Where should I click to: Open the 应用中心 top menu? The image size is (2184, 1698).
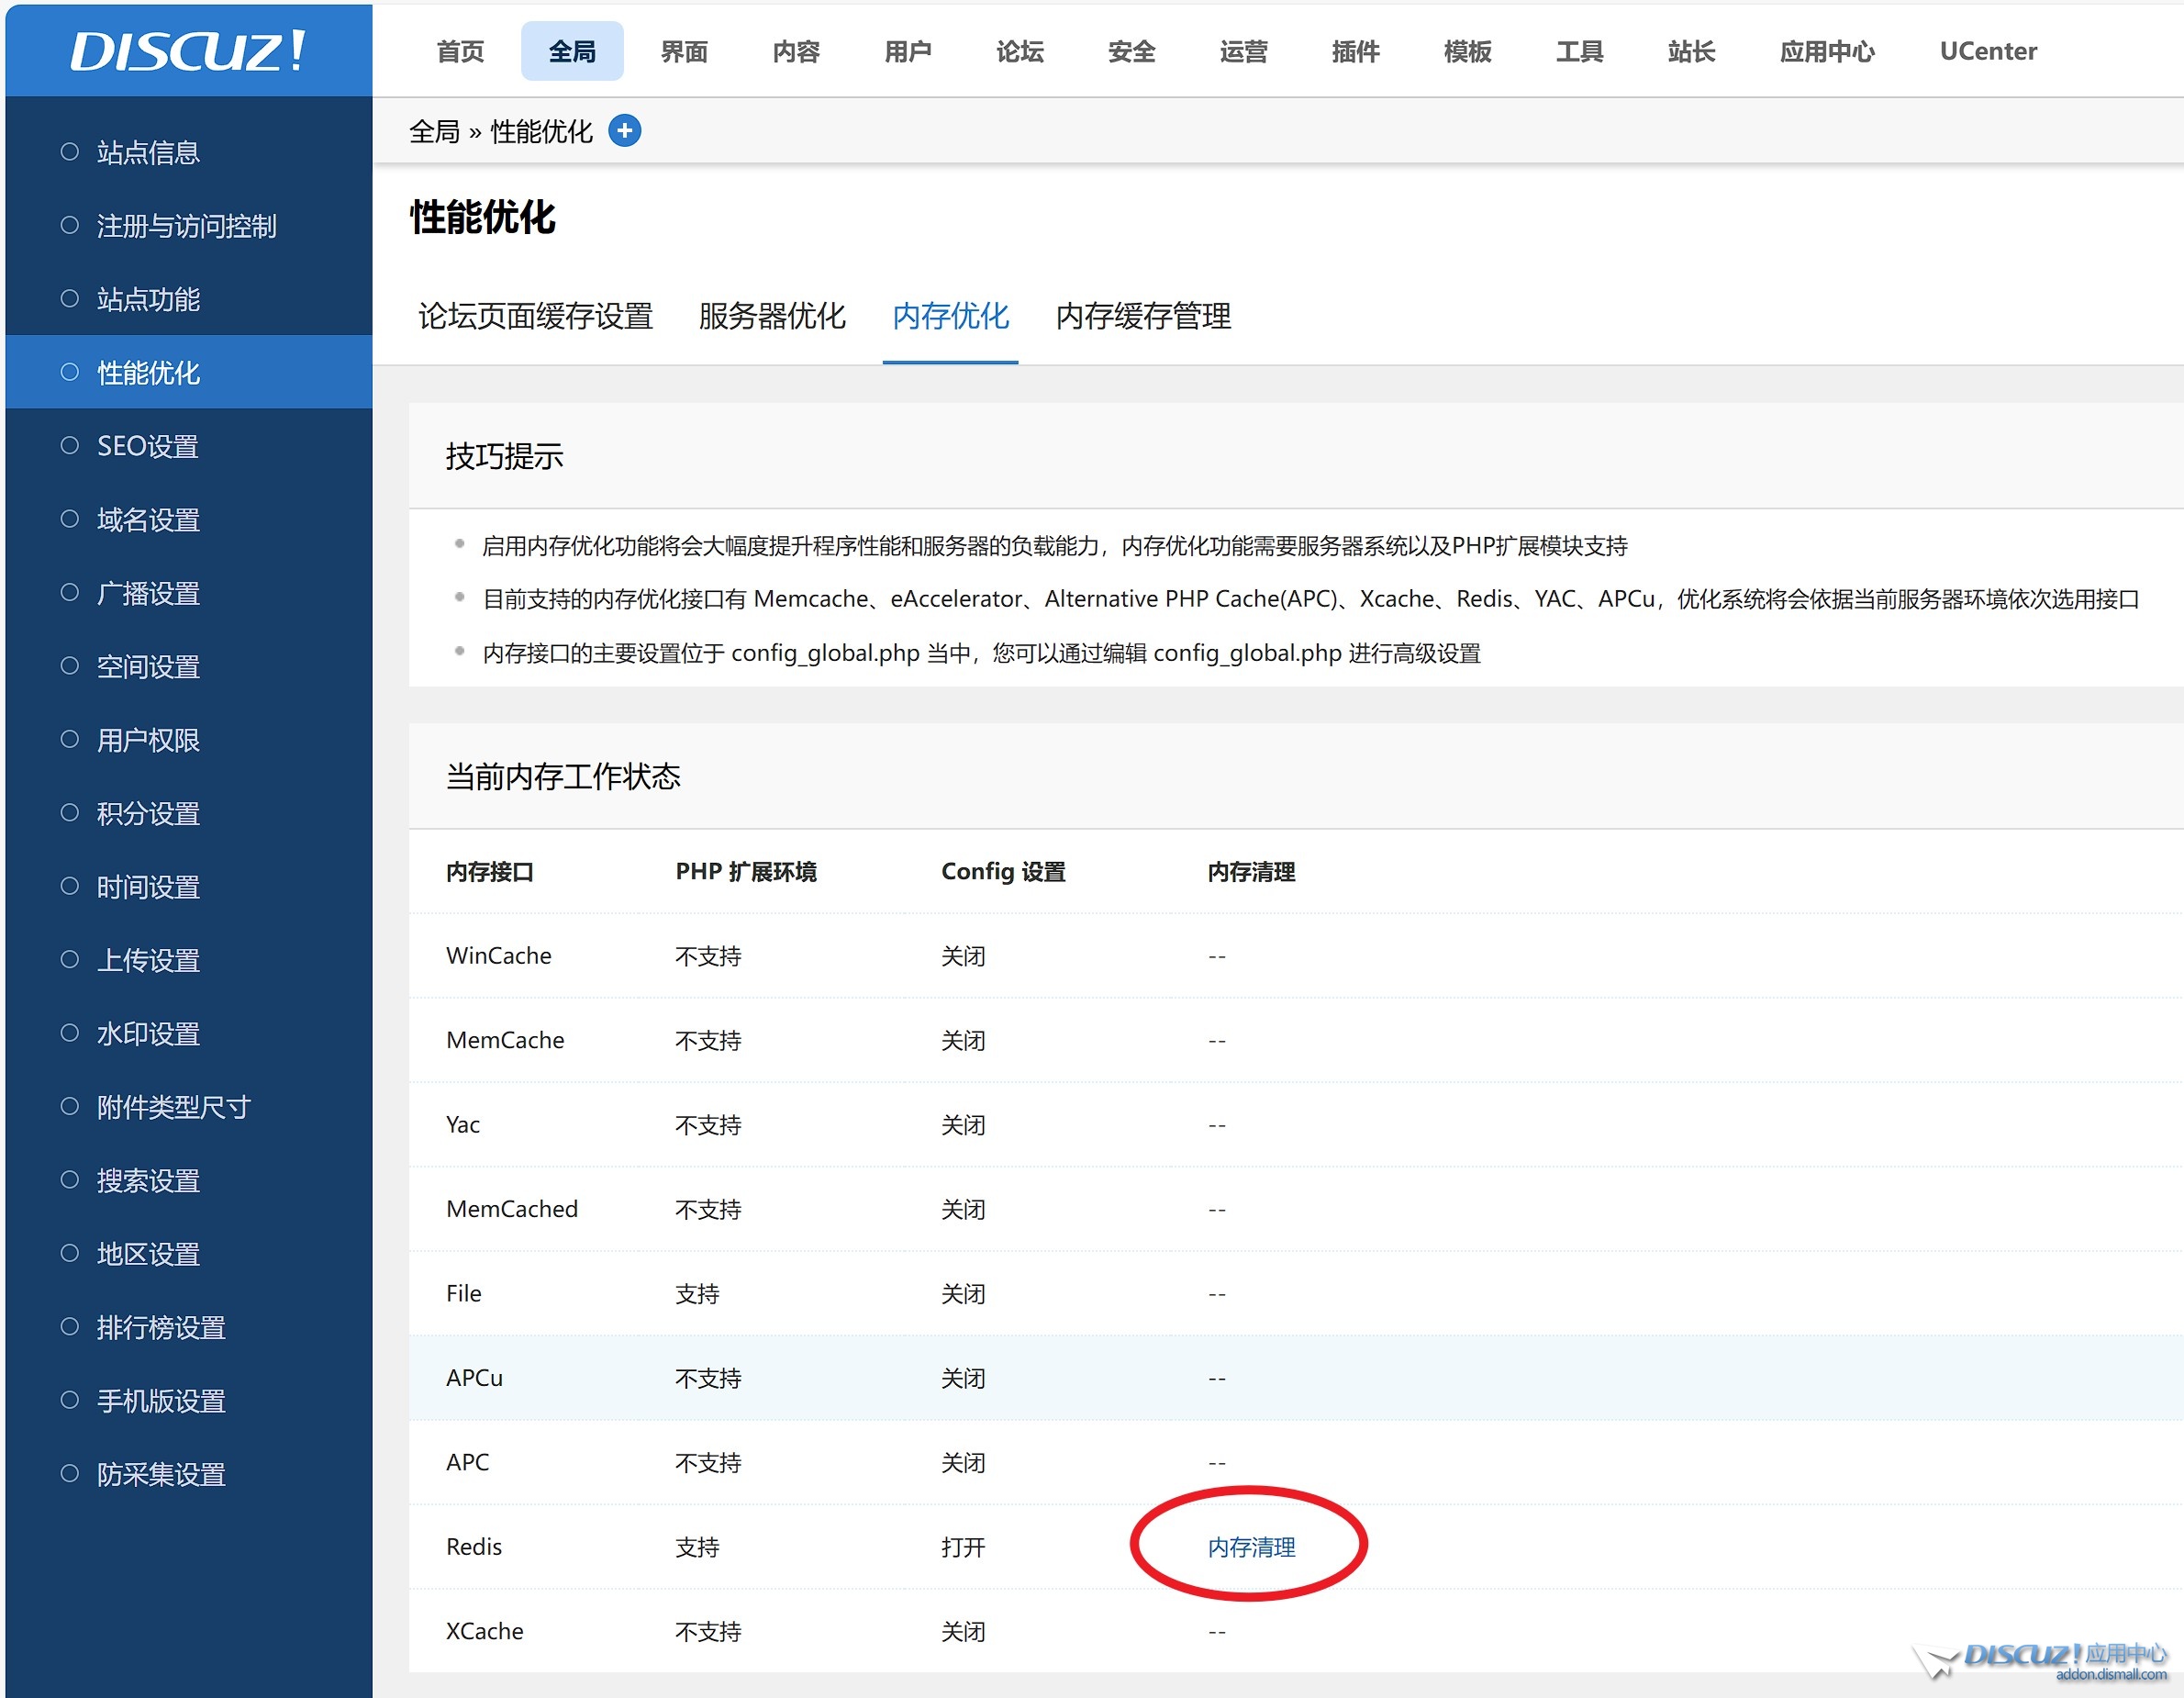point(1826,51)
